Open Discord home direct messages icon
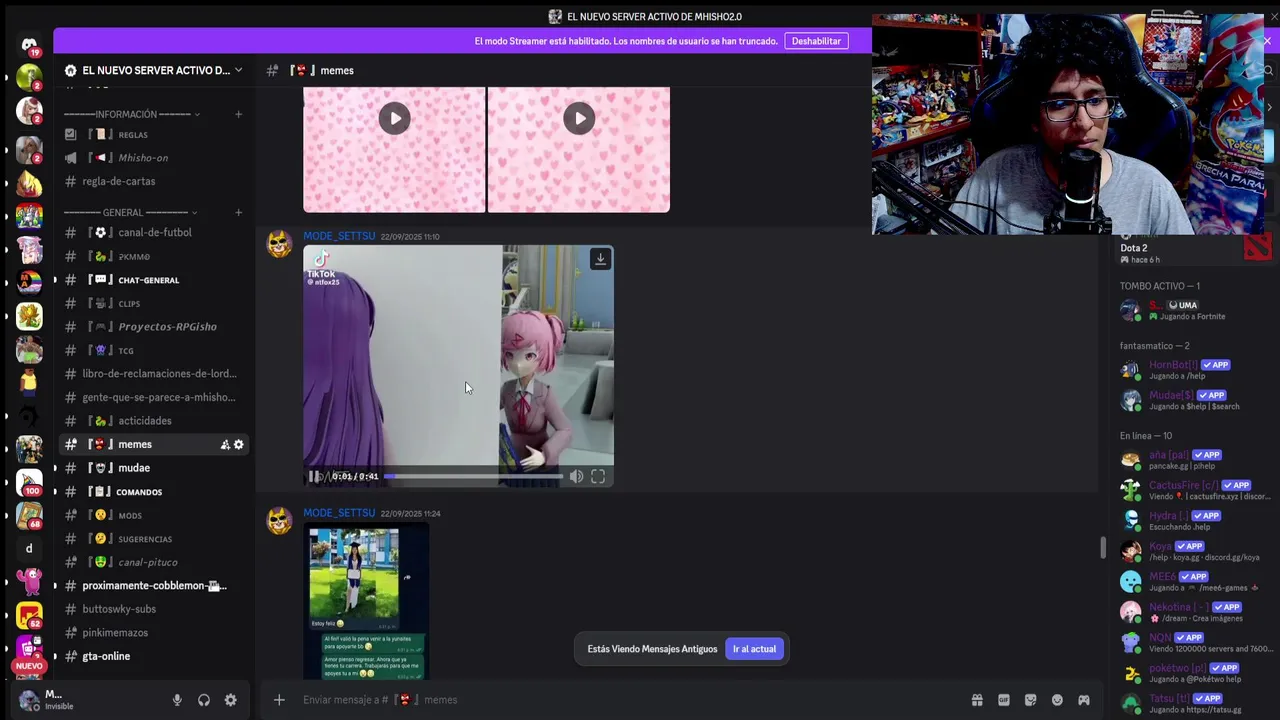This screenshot has height=720, width=1280. click(x=29, y=44)
